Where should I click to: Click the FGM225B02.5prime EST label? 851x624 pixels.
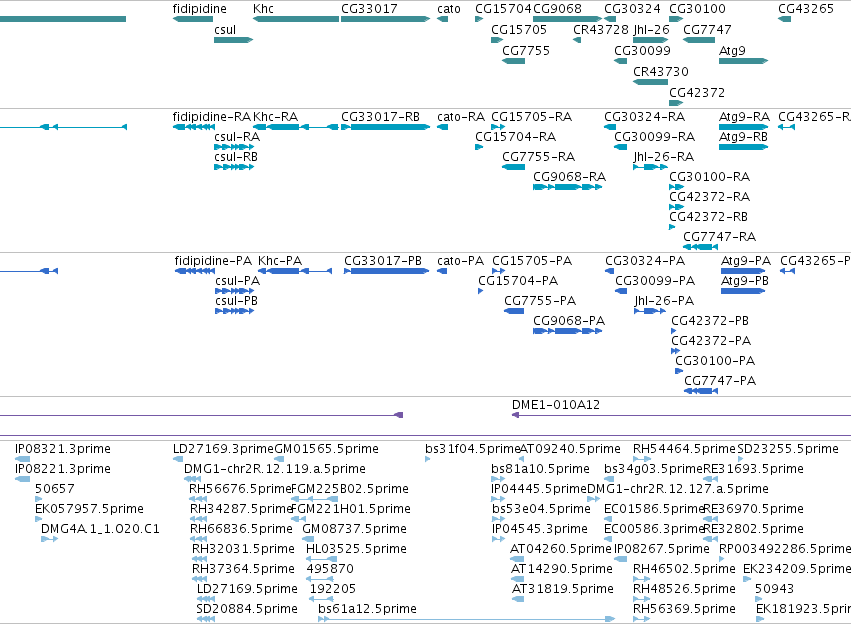(350, 488)
